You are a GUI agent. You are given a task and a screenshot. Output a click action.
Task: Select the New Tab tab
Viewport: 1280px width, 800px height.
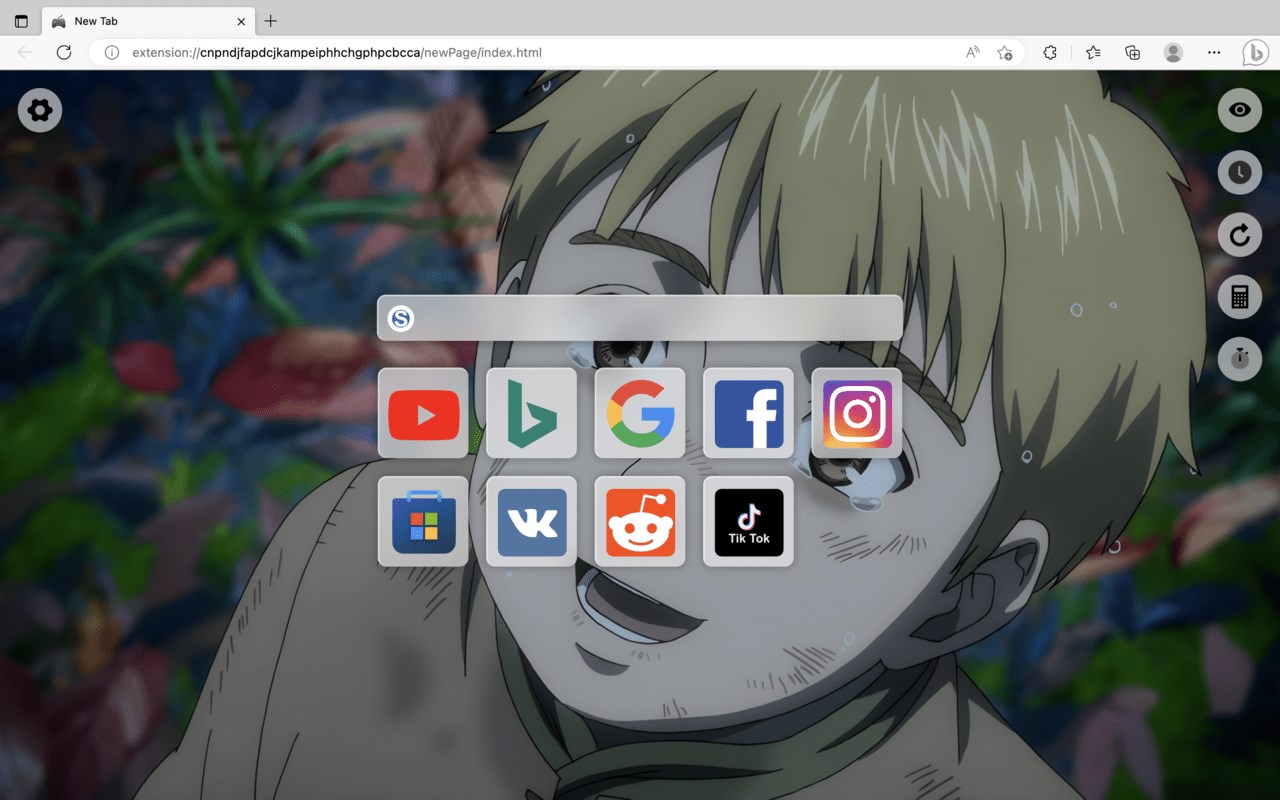click(x=148, y=21)
